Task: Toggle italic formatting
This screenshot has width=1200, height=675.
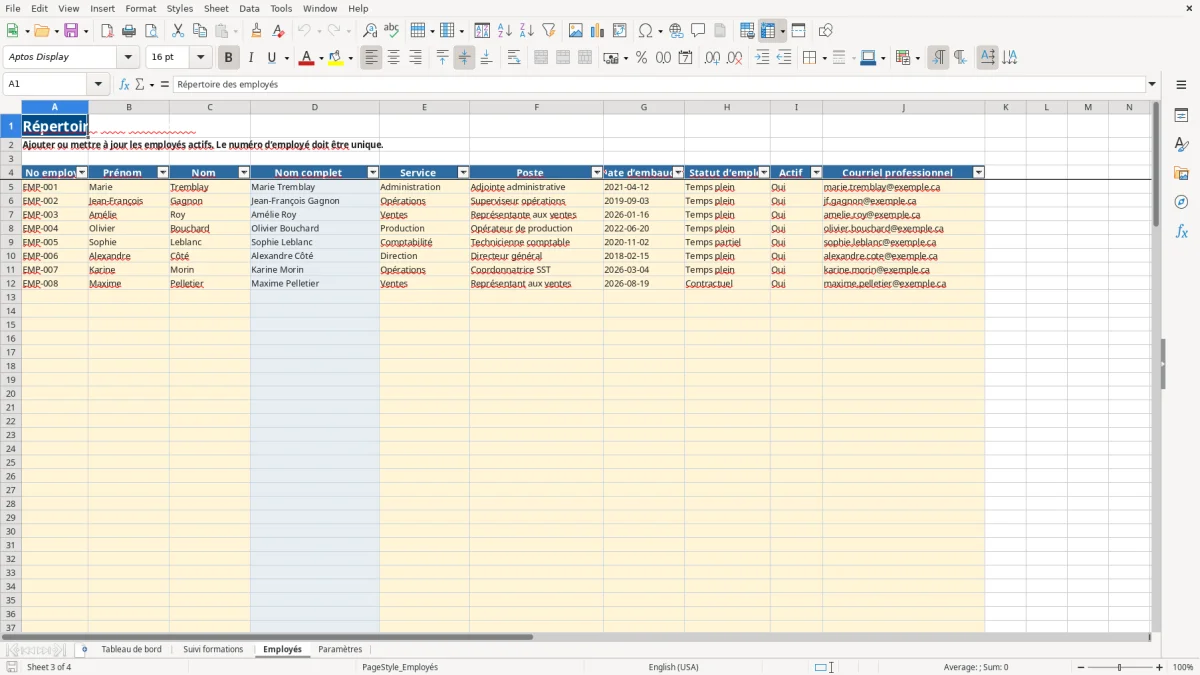Action: pyautogui.click(x=251, y=58)
